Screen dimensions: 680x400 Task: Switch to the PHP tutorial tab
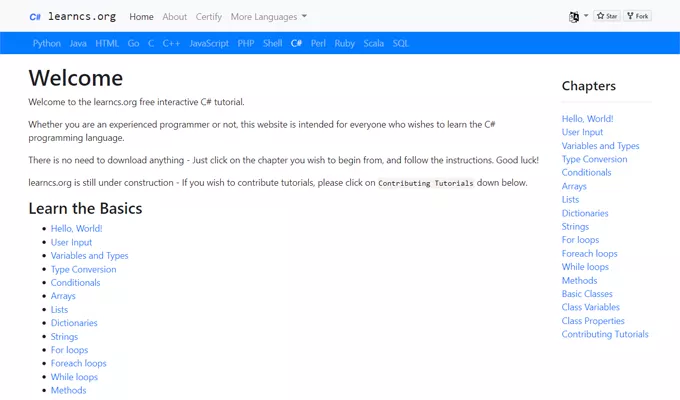point(246,43)
